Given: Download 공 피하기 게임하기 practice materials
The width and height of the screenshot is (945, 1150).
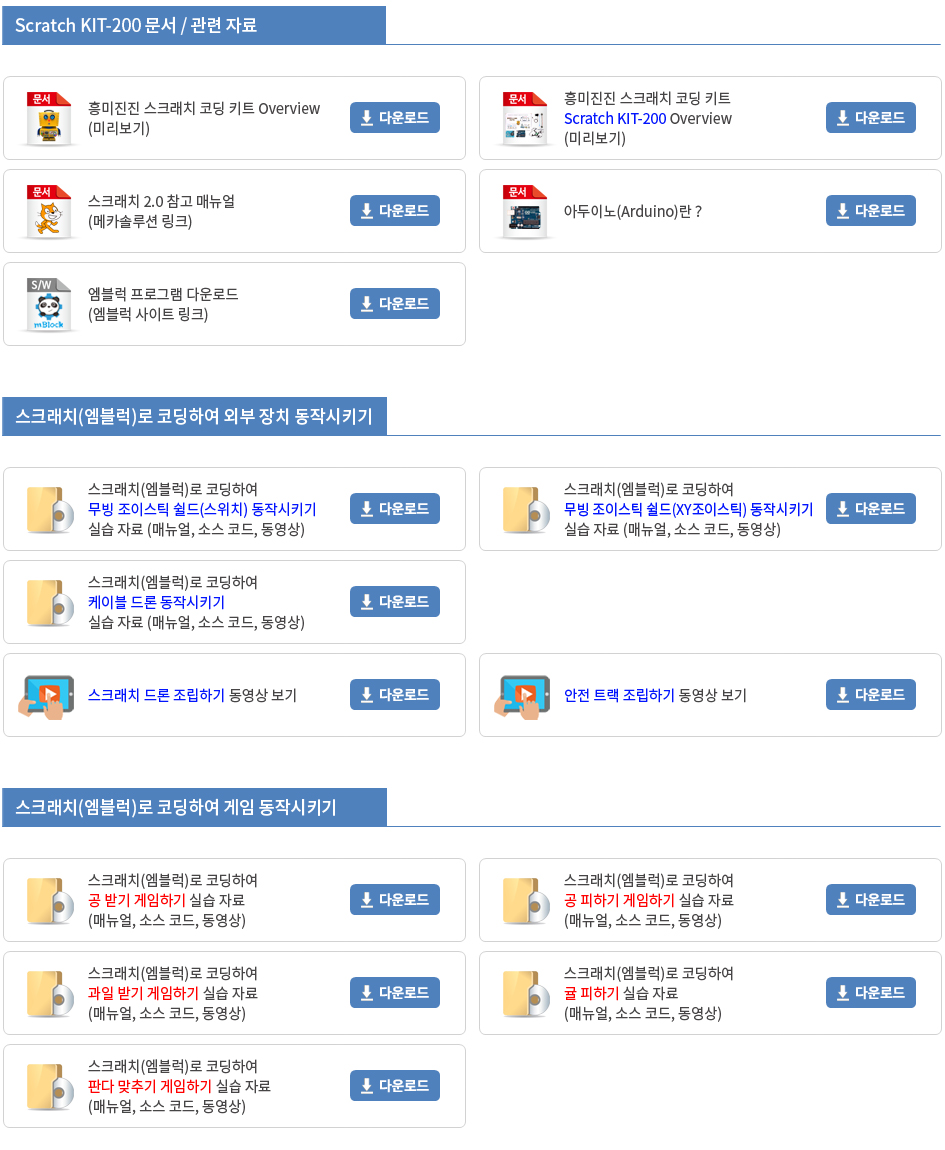Looking at the screenshot, I should coord(871,899).
